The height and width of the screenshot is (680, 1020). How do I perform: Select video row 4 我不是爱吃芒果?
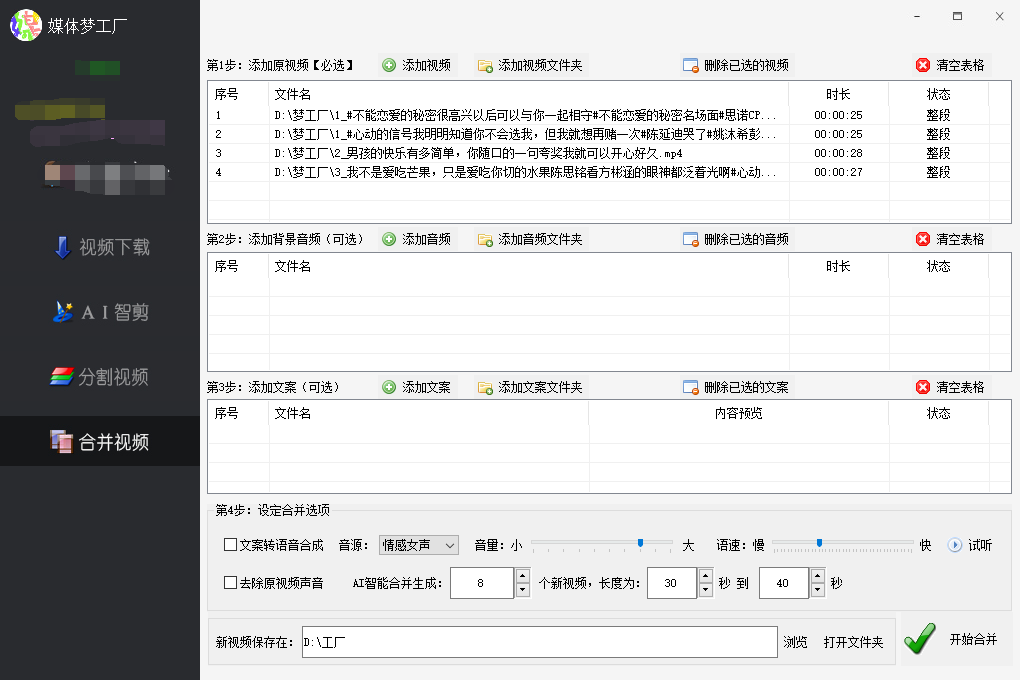point(609,172)
